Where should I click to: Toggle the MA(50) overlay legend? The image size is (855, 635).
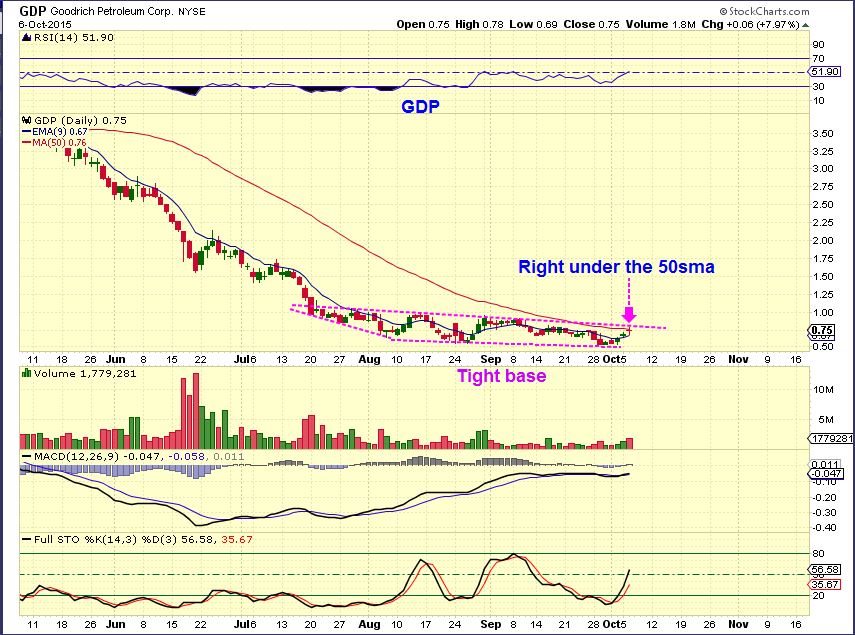pyautogui.click(x=60, y=142)
